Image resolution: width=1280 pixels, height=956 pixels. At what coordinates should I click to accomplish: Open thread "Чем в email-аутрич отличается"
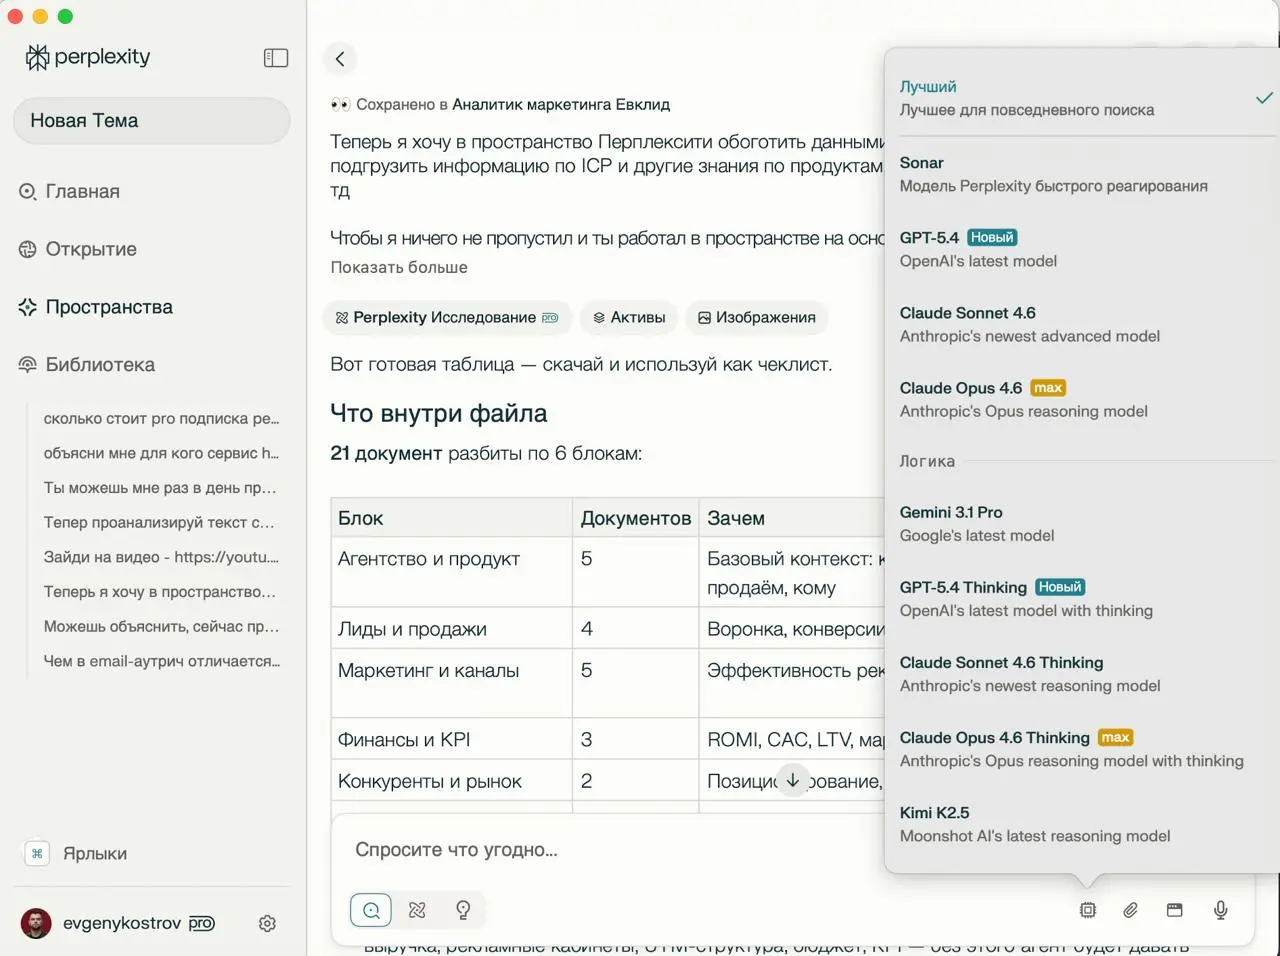[x=162, y=661]
